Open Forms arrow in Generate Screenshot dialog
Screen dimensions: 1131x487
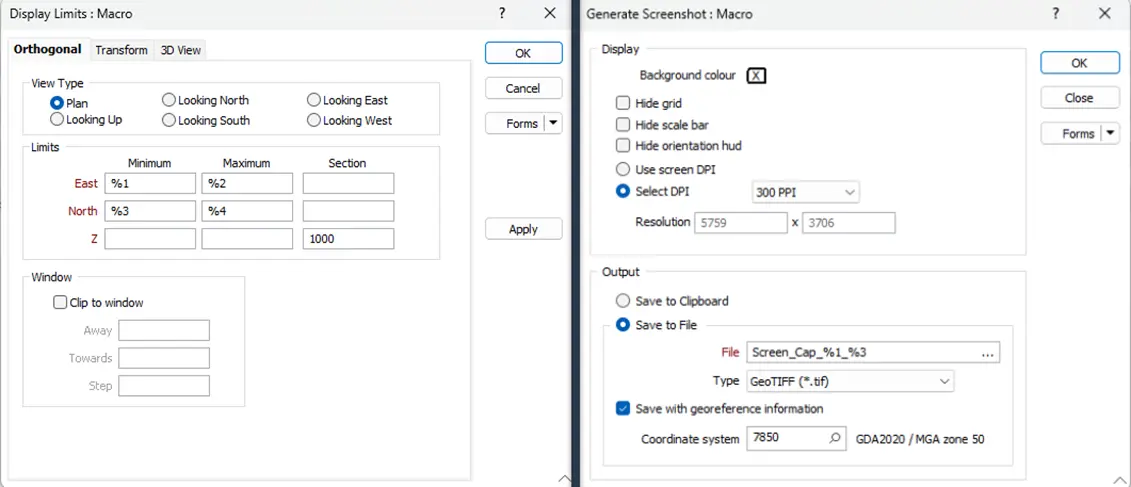click(x=1109, y=133)
